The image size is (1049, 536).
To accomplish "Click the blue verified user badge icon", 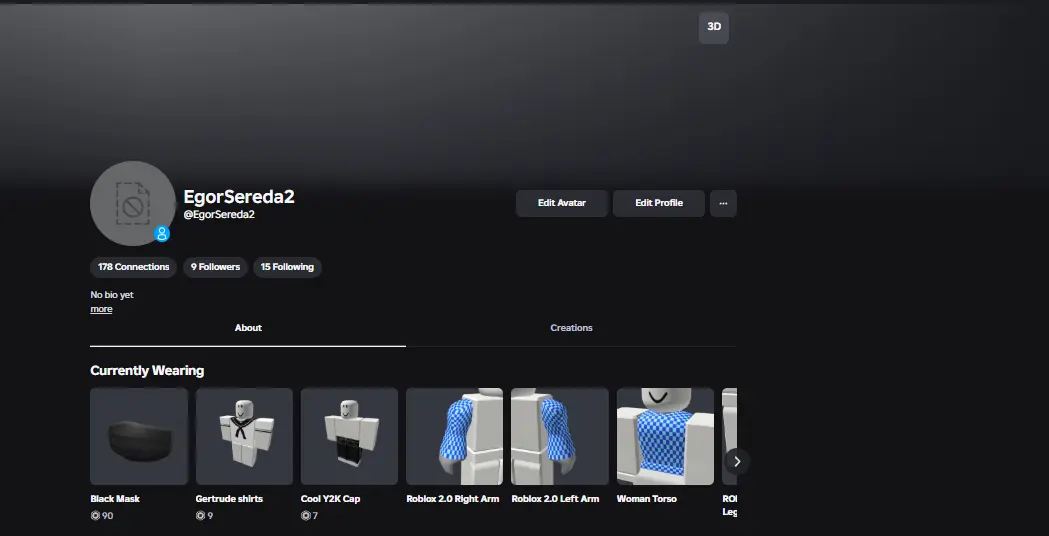I will pos(162,234).
